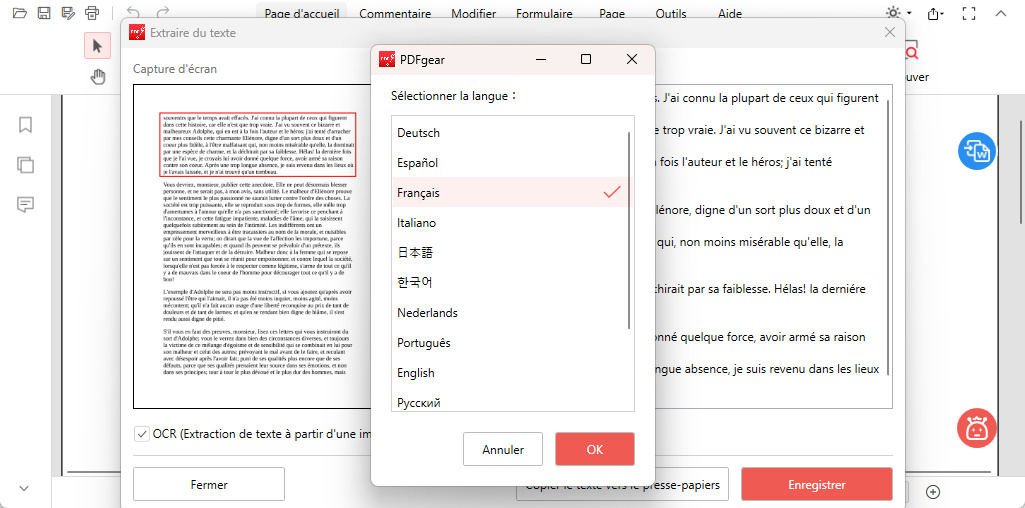Click inside the extracted text field
This screenshot has height=508, width=1025.
click(771, 246)
